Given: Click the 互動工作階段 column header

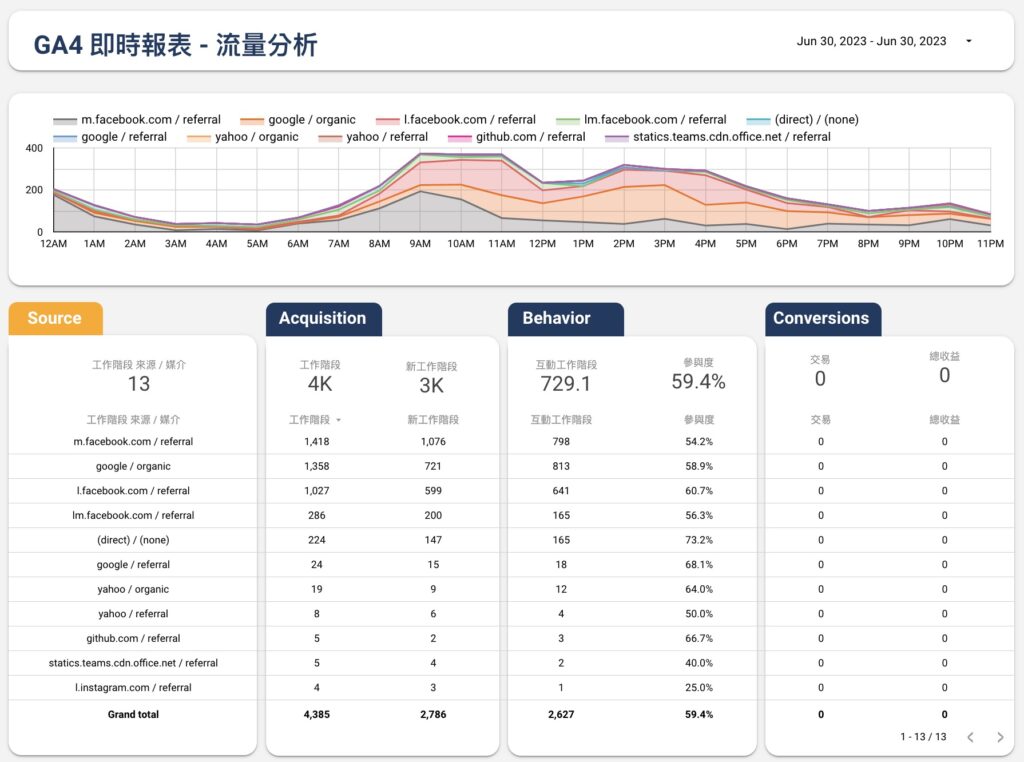Looking at the screenshot, I should [561, 419].
